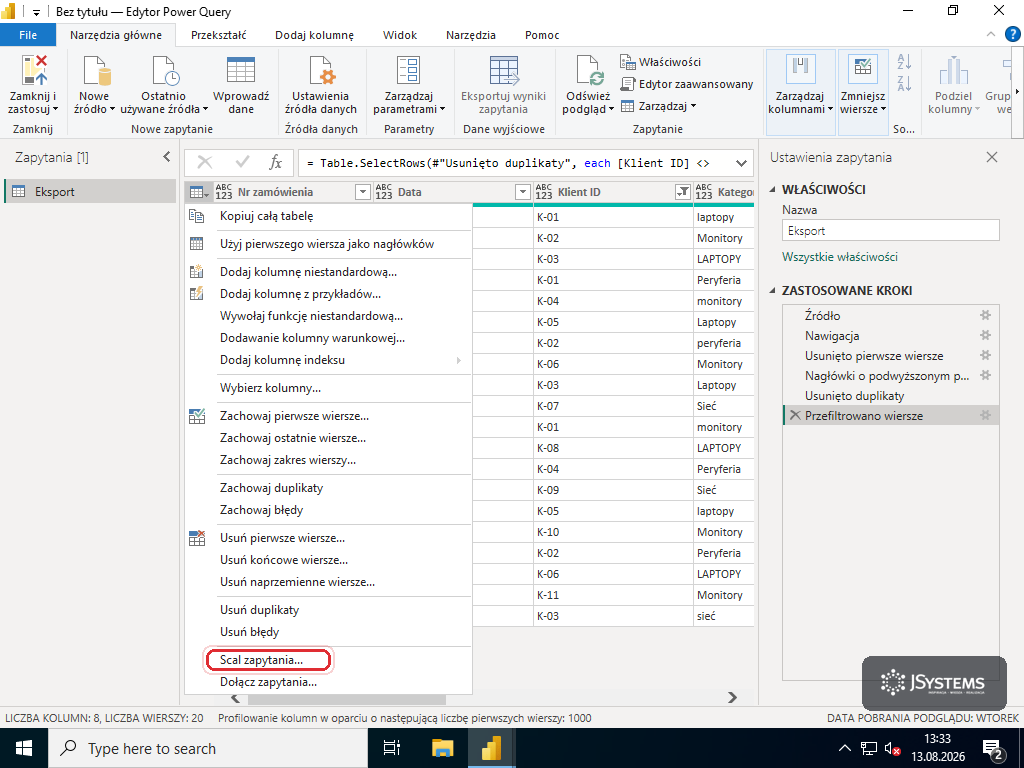Cancel formula edit with X icon
1024x768 pixels.
coord(204,162)
